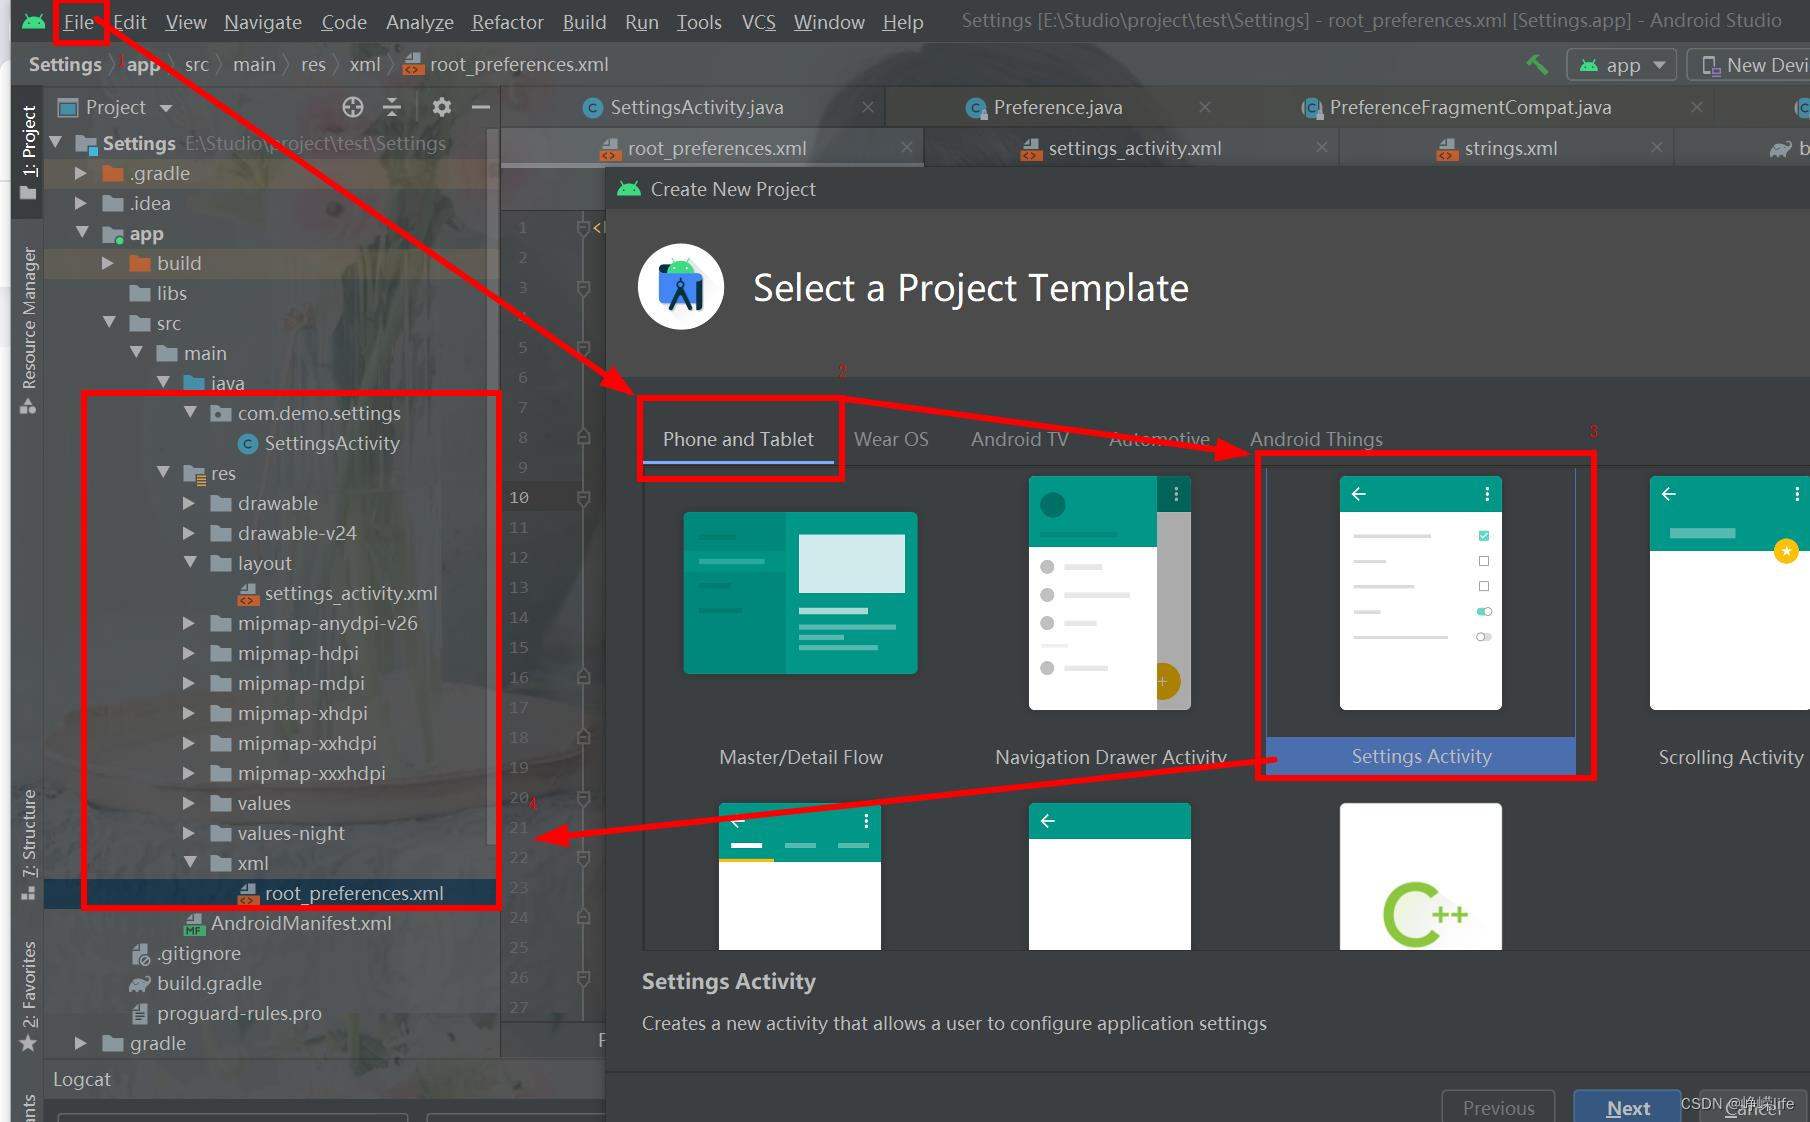Switch to the Android Things tab
The height and width of the screenshot is (1122, 1810).
pyautogui.click(x=1316, y=439)
